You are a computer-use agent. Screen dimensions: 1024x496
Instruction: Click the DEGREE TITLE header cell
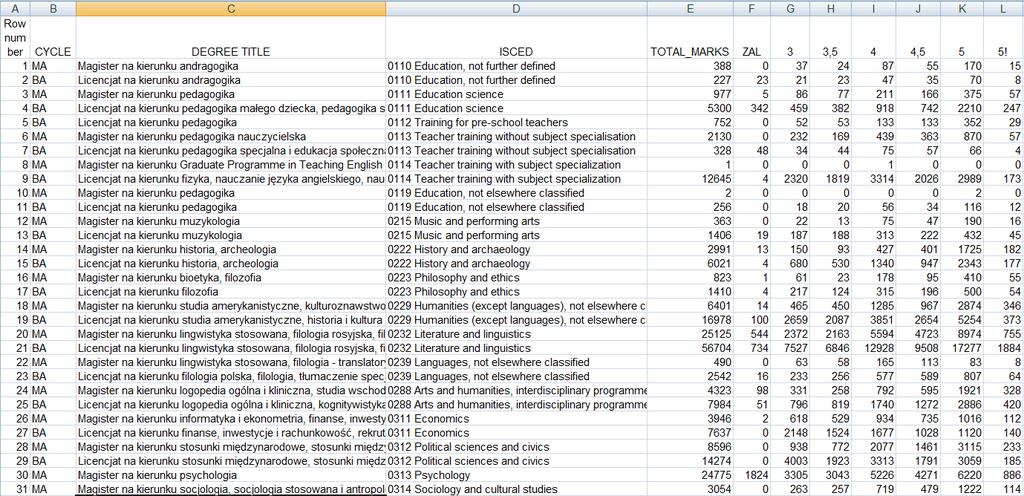[231, 37]
